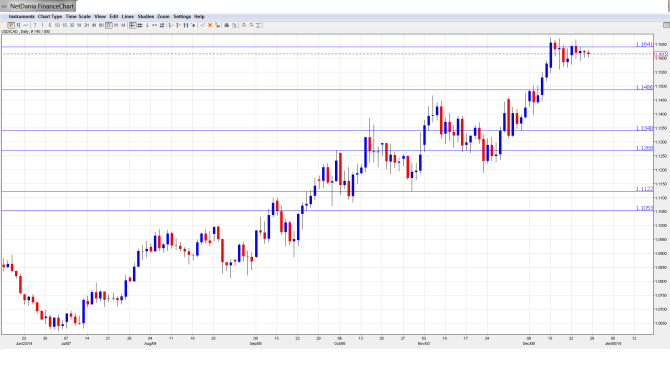This screenshot has height=377, width=670.
Task: Click the 1.1340 horizontal line label
Action: coord(644,128)
